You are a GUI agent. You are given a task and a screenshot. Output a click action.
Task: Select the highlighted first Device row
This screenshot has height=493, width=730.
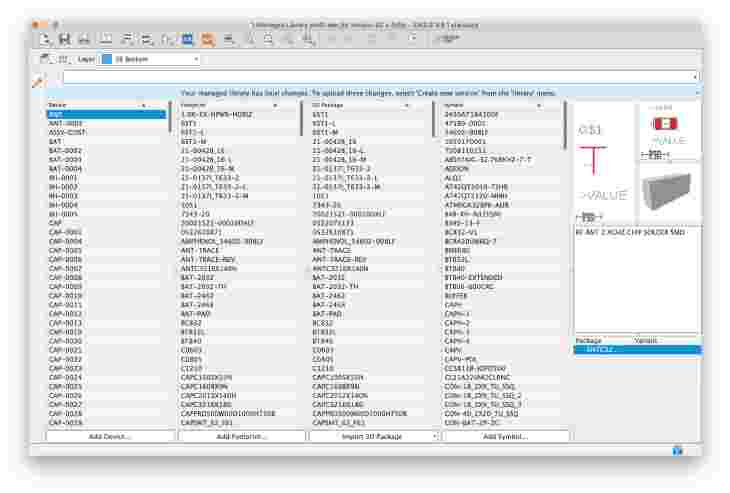[107, 114]
